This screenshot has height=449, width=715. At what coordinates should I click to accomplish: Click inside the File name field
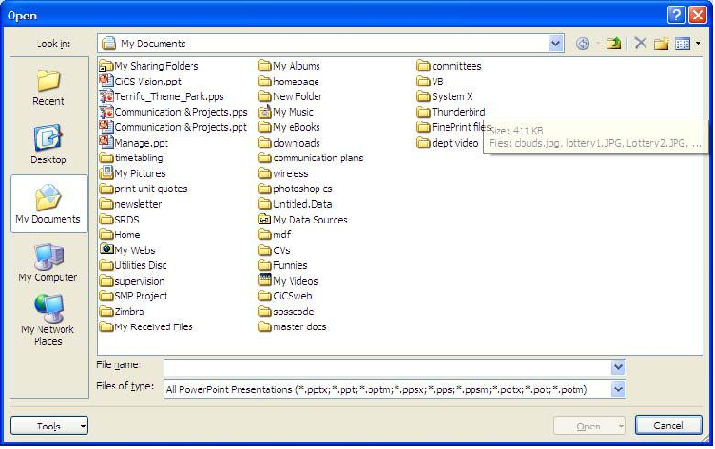387,367
